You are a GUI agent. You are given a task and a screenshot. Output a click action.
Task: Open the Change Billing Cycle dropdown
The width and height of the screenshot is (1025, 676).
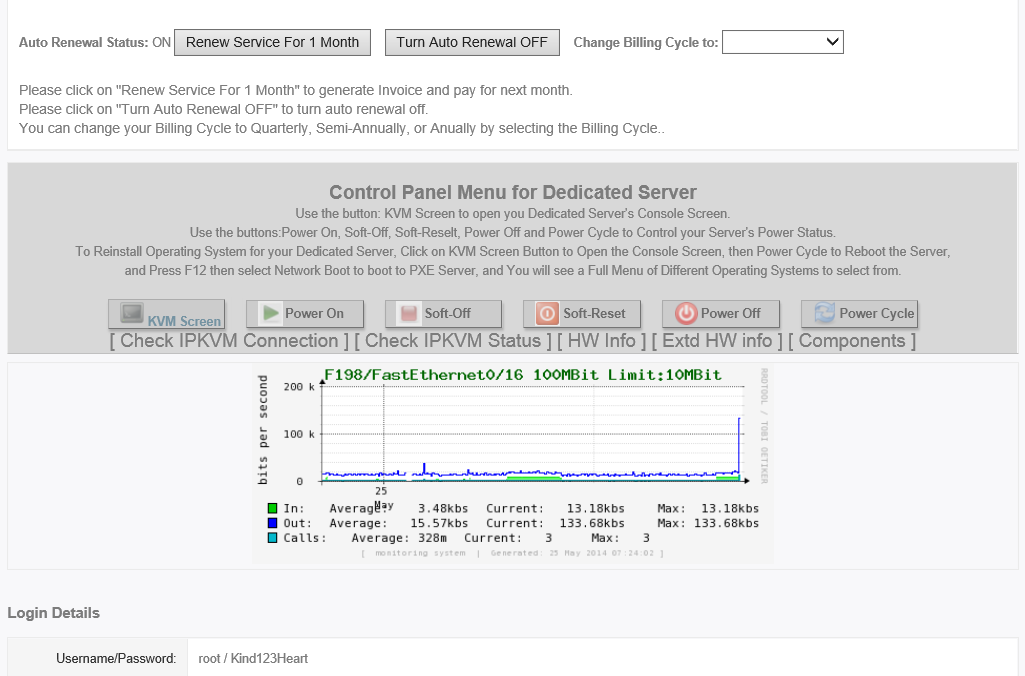(x=783, y=42)
